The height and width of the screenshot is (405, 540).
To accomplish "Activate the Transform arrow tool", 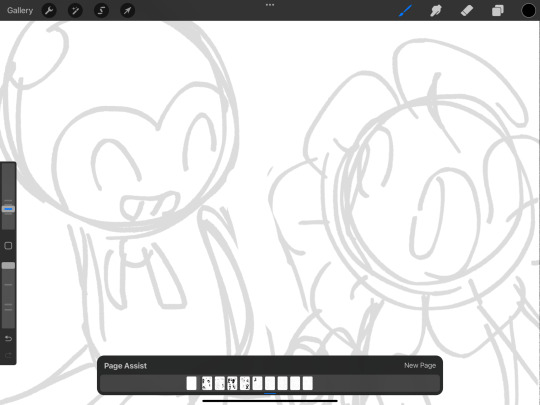I will point(127,11).
